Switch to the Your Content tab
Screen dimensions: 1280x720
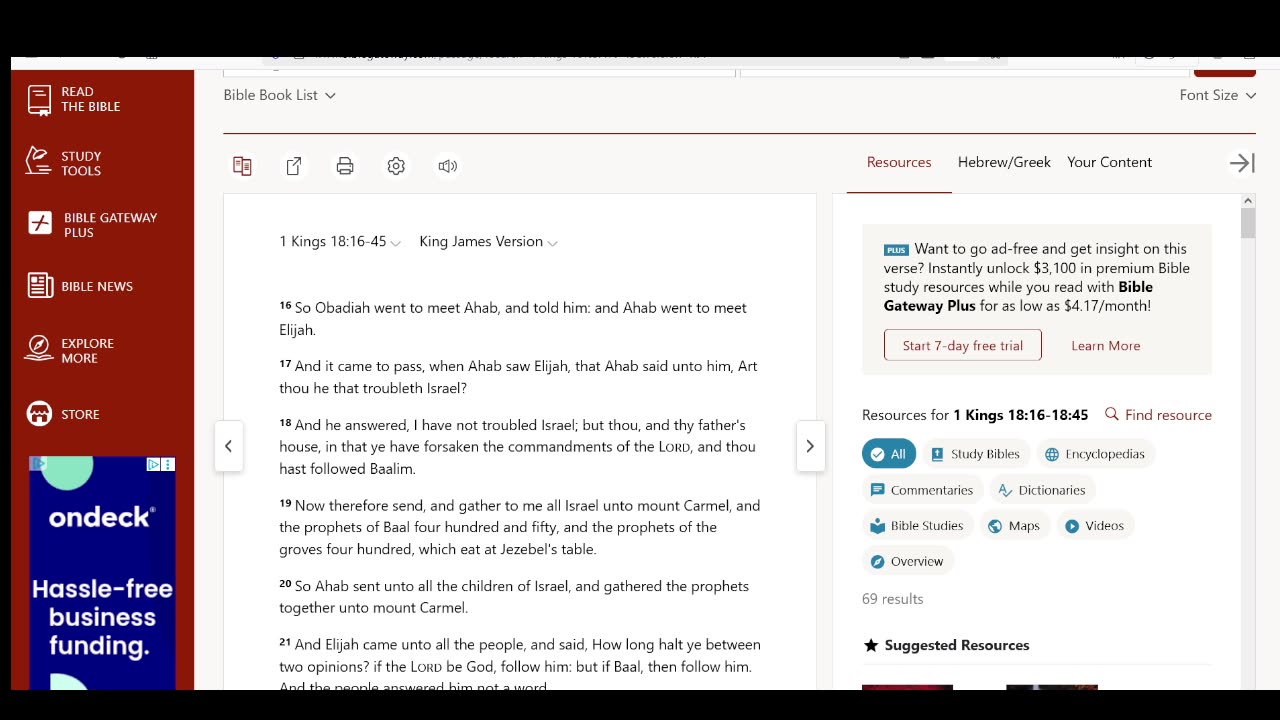pos(1109,162)
